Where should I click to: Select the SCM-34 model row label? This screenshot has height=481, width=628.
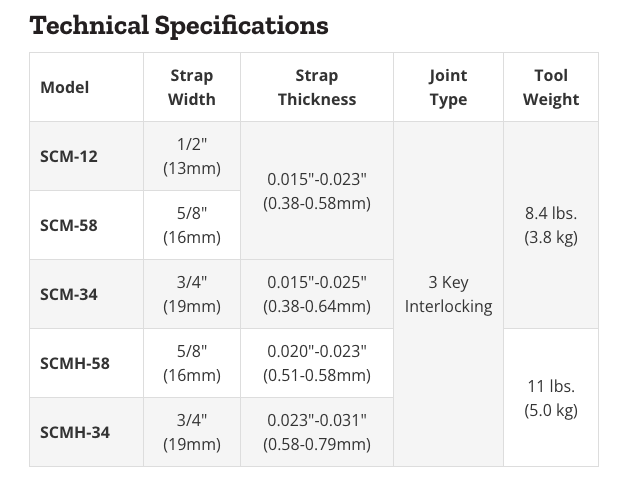(69, 294)
